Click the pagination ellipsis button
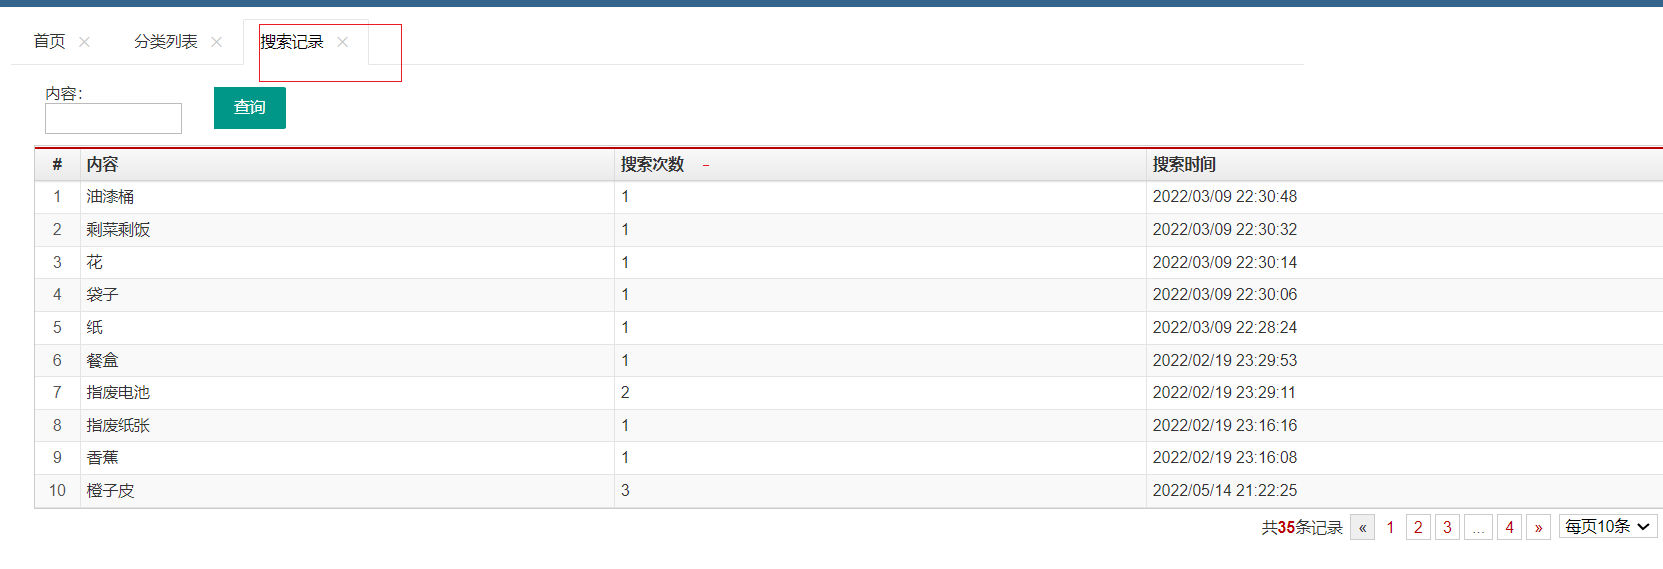 1478,527
